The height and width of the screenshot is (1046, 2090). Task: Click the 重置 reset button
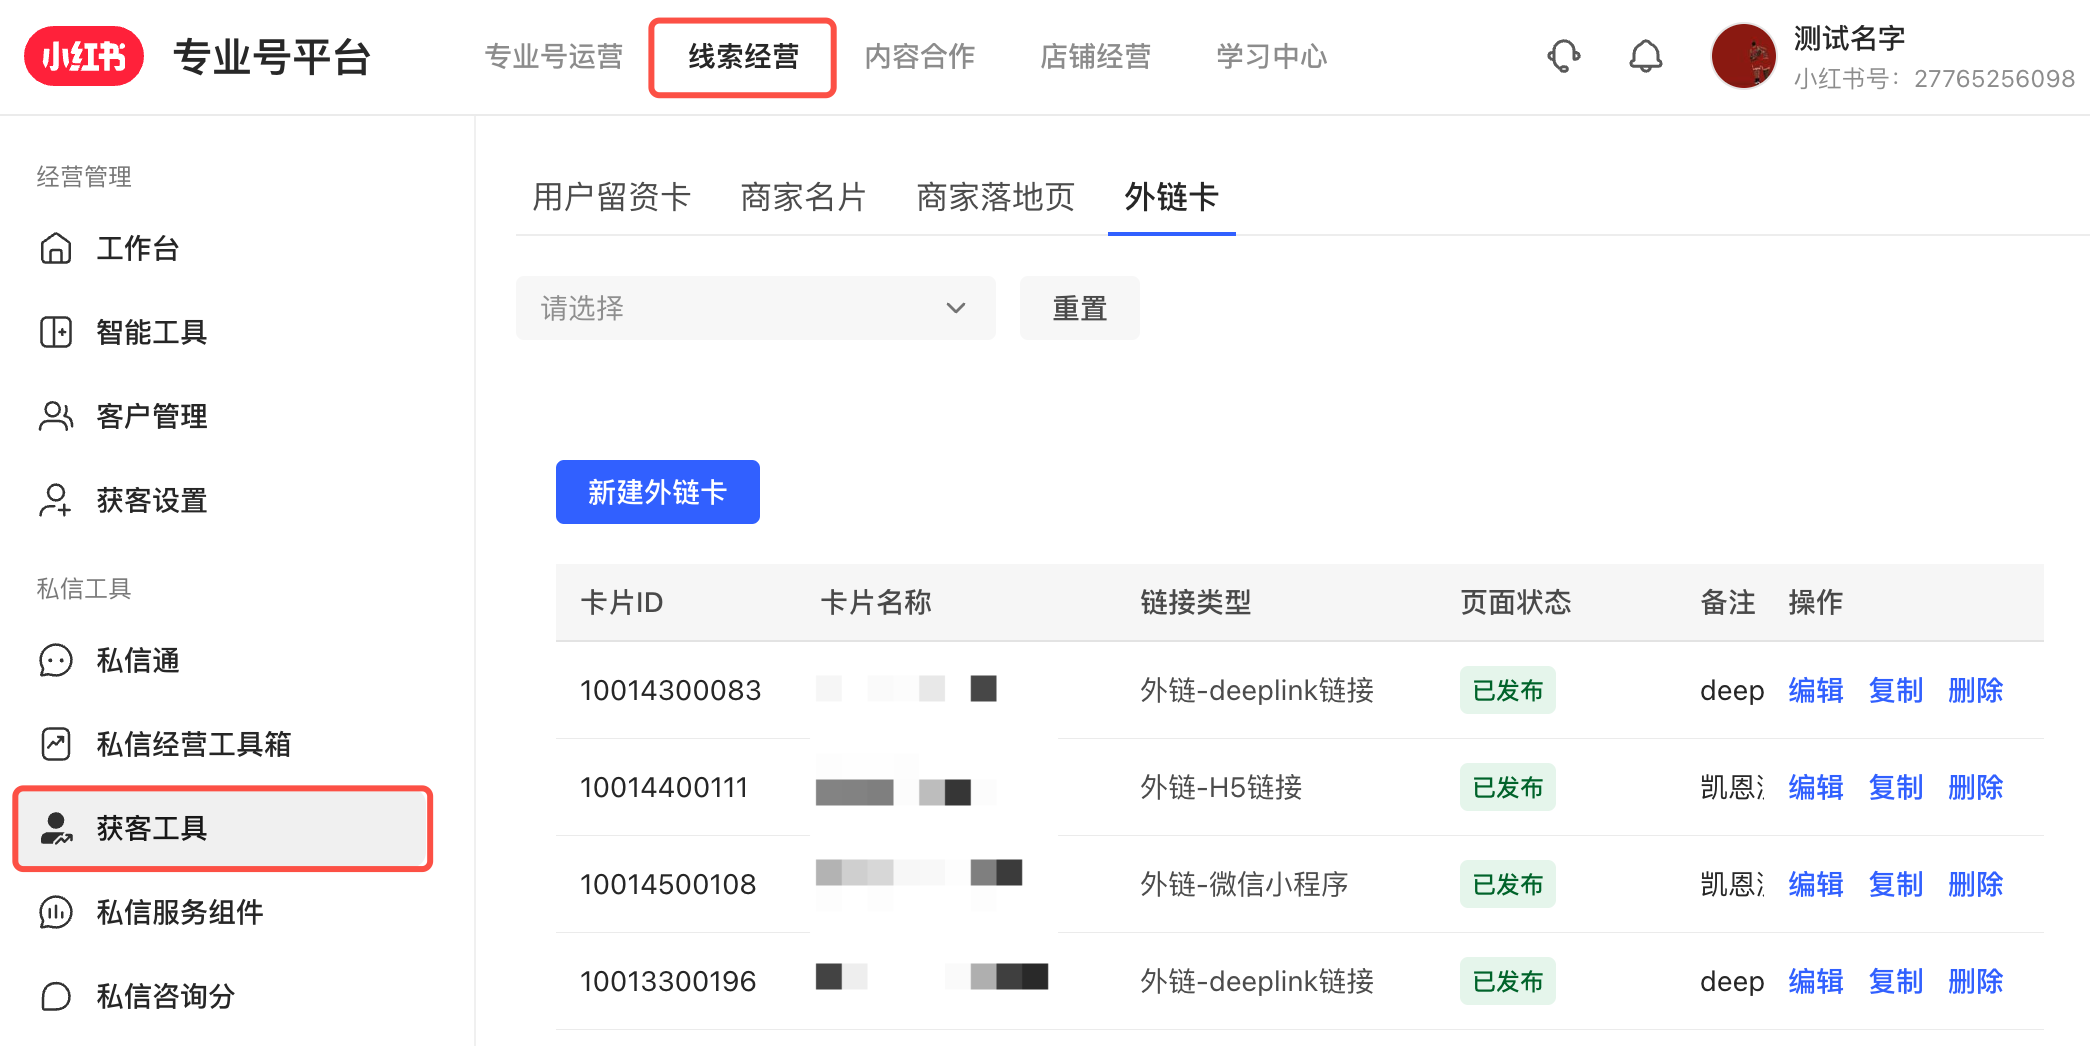coord(1080,308)
